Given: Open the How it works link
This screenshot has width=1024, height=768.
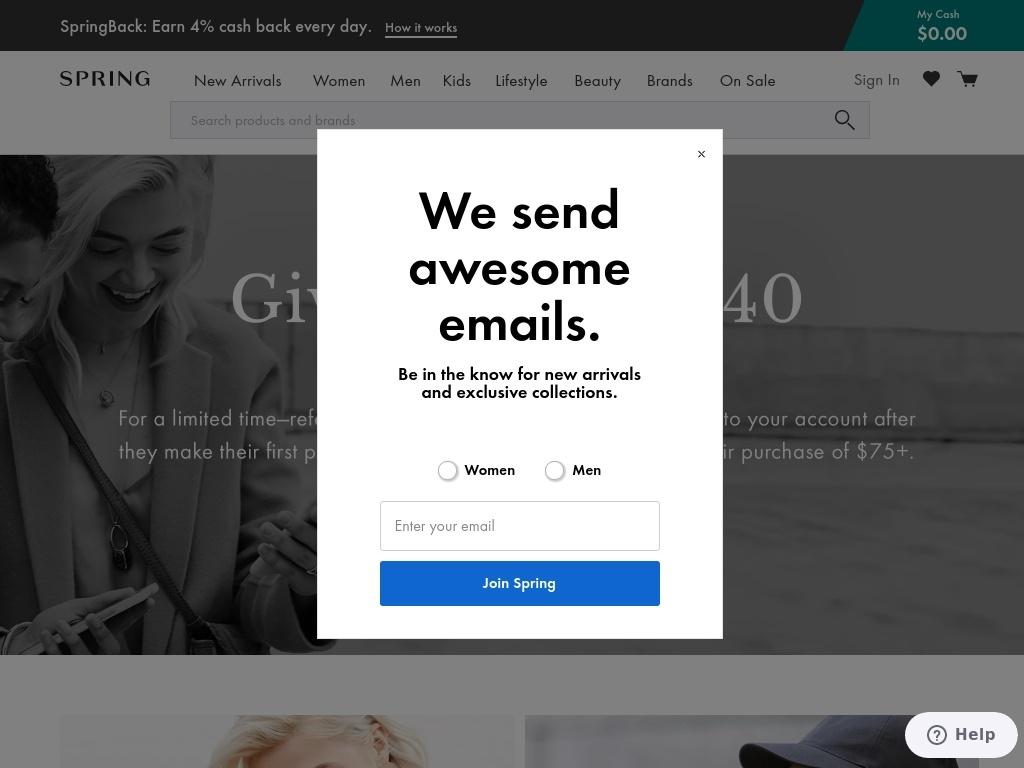Looking at the screenshot, I should [421, 28].
